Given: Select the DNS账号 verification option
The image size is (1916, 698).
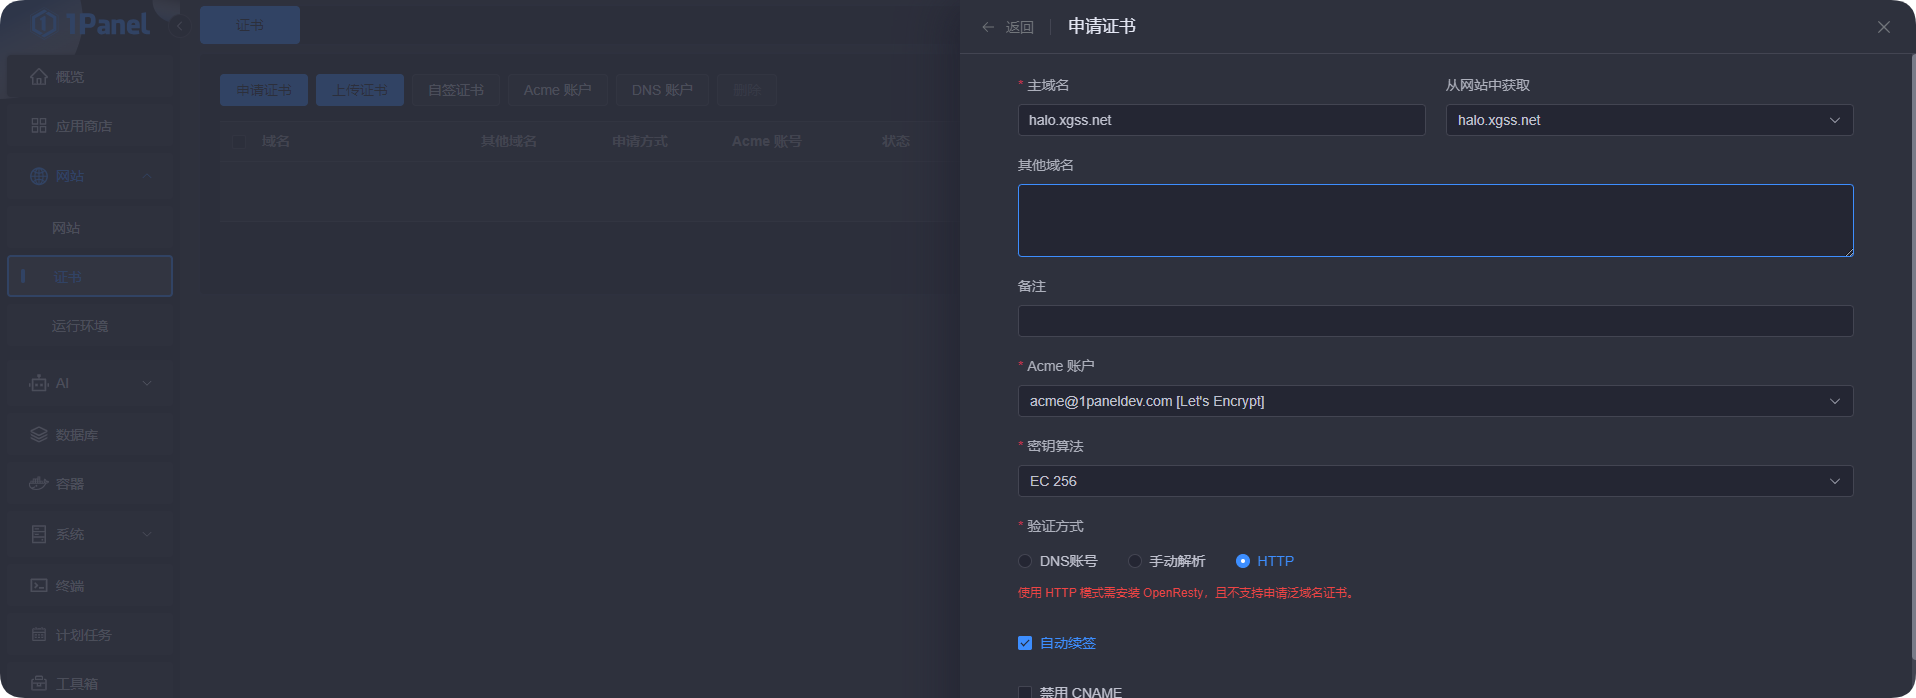Looking at the screenshot, I should pyautogui.click(x=1058, y=561).
